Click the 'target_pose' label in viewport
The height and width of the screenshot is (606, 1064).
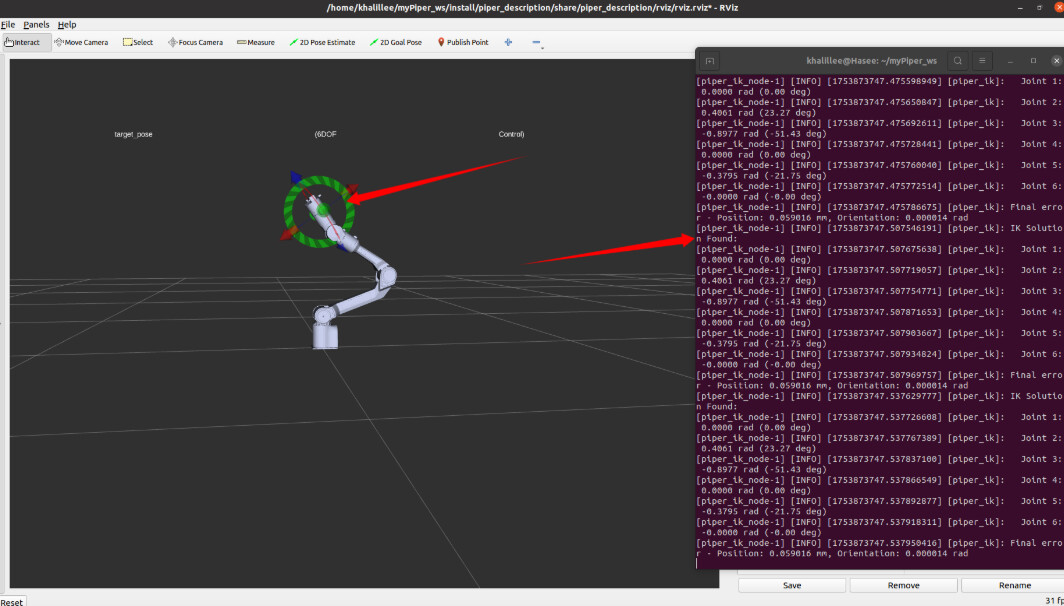pos(133,134)
